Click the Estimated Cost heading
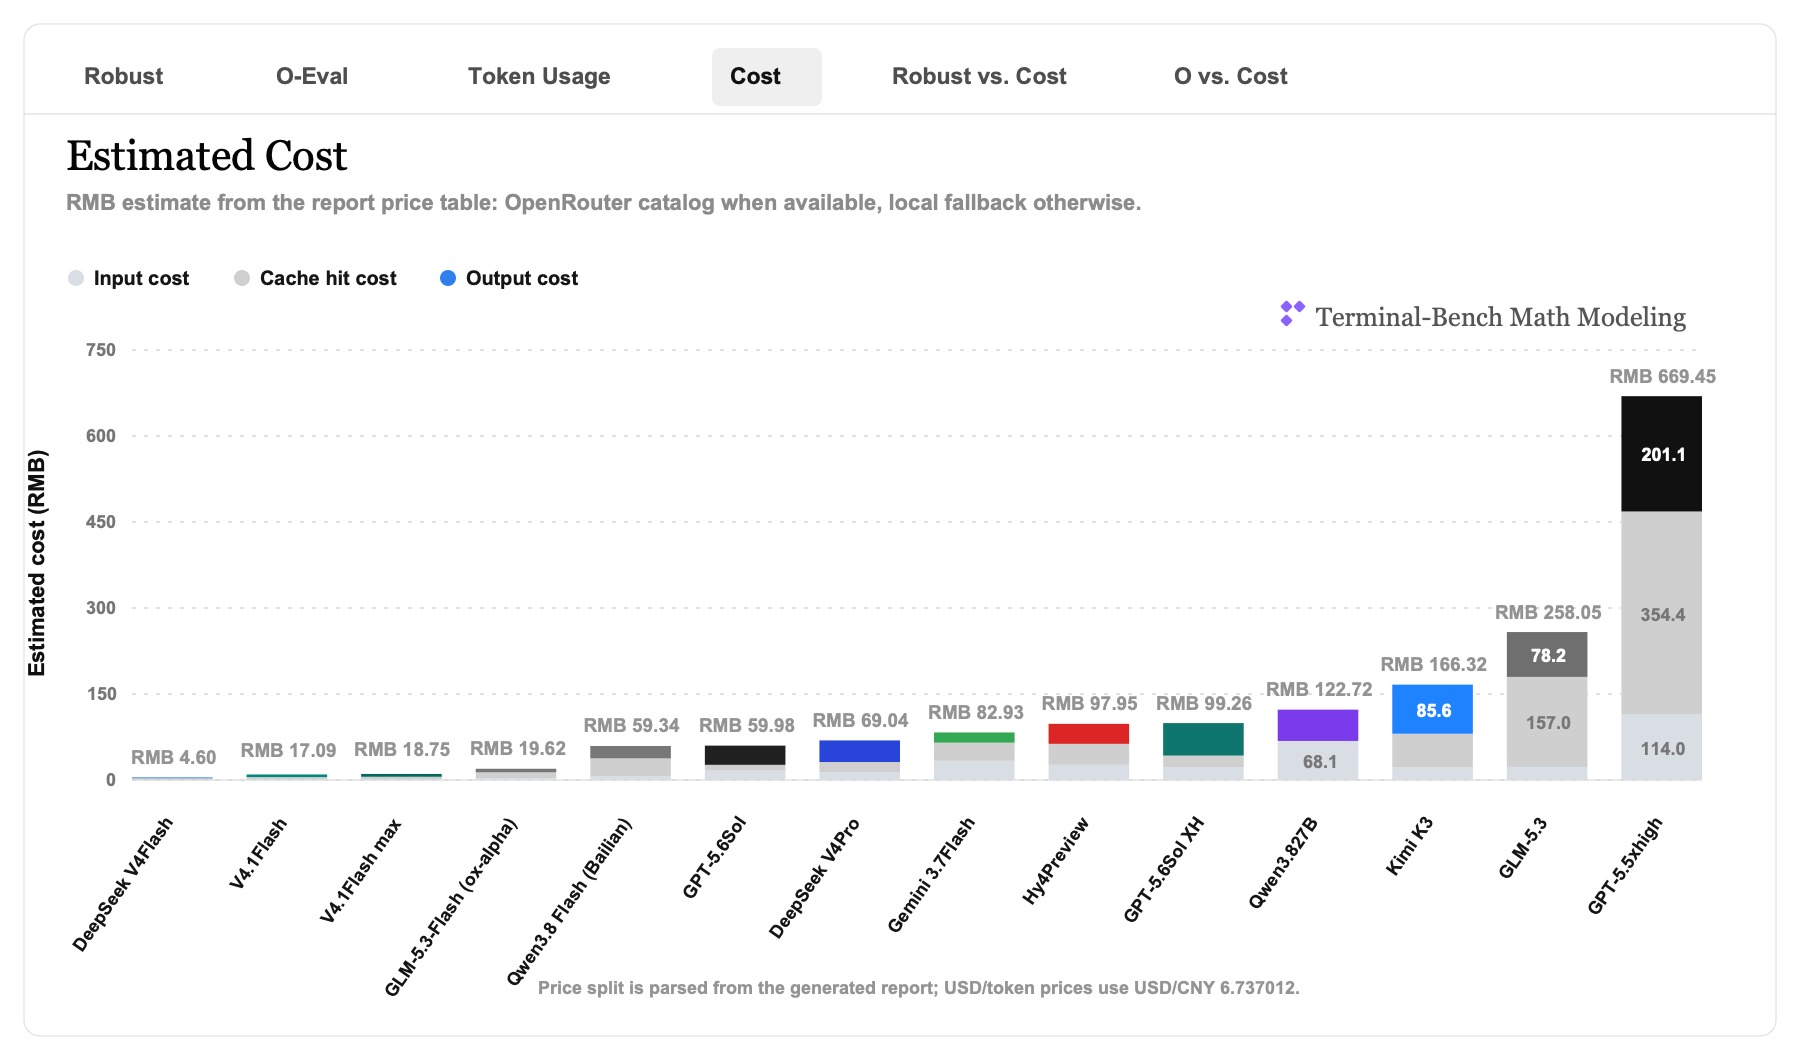The image size is (1800, 1060). click(207, 156)
